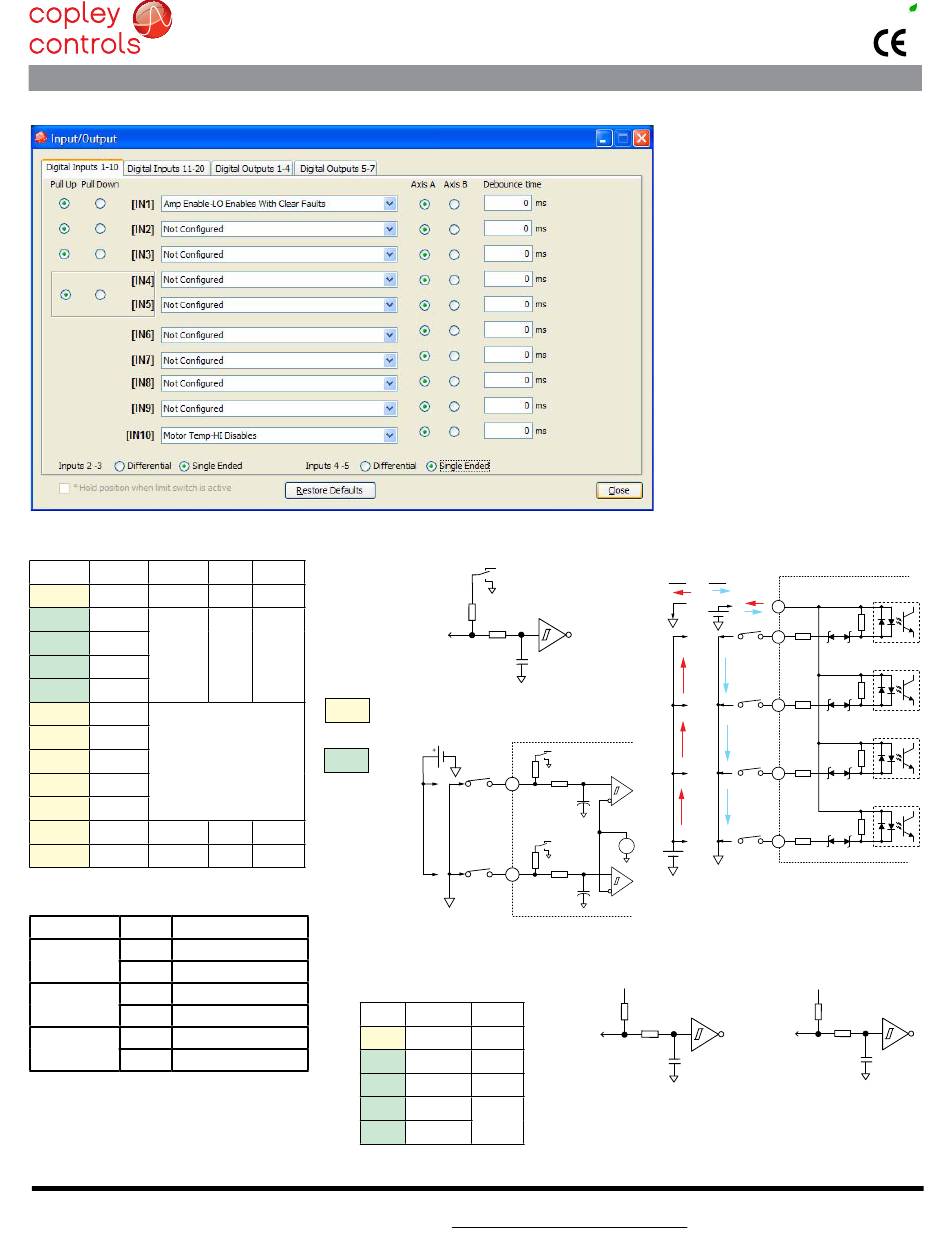Open the IN8 function dropdown

tap(390, 383)
